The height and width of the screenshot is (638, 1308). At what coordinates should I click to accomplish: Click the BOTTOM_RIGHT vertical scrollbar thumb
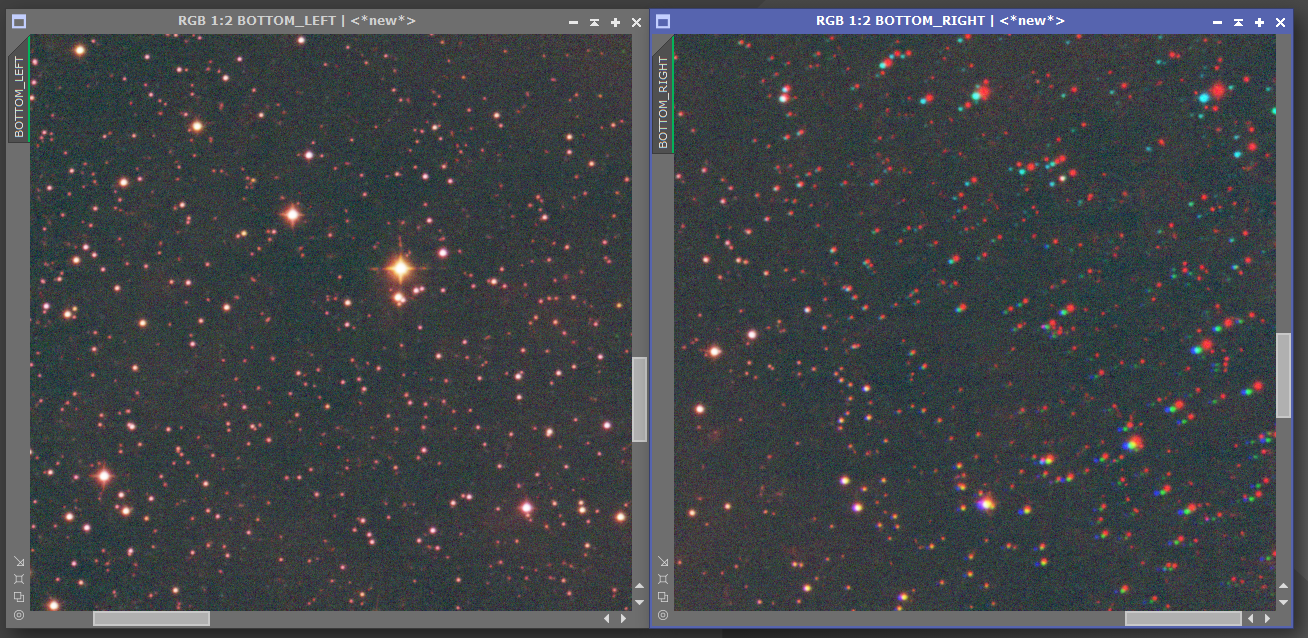click(x=1284, y=375)
